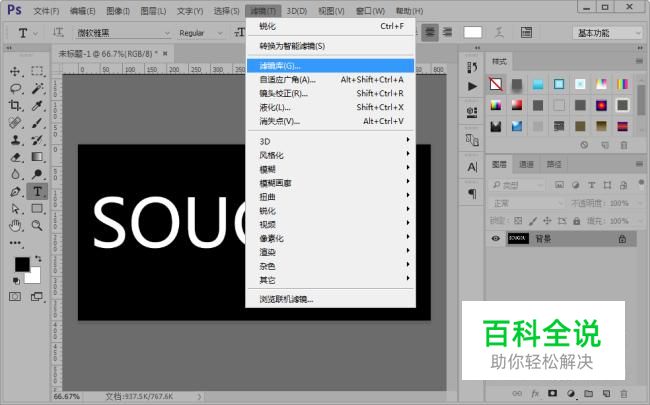Open the Edit Toolbar three-dots button

click(x=15, y=243)
